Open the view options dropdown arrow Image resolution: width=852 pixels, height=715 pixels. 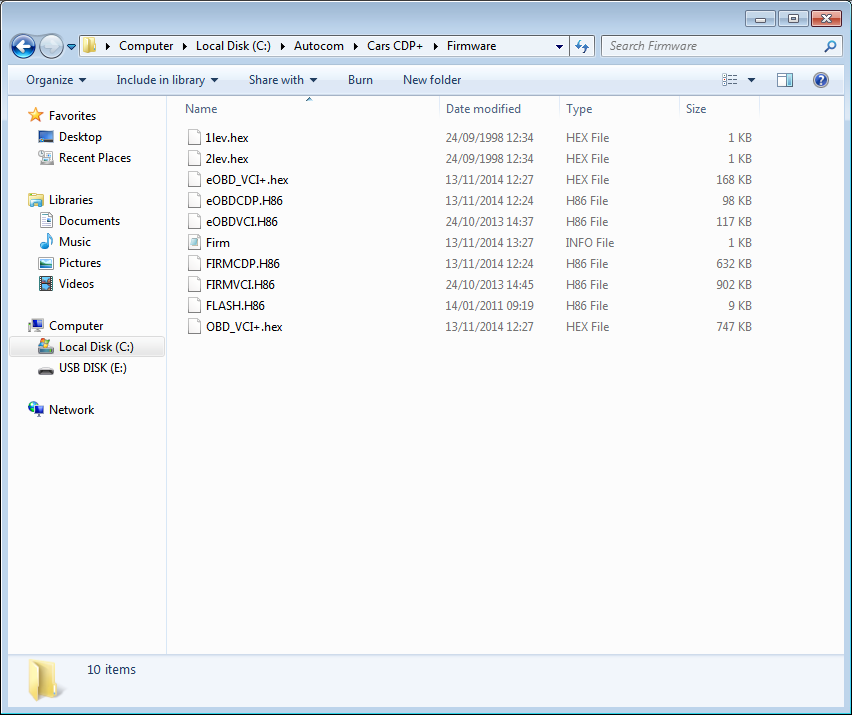(751, 80)
